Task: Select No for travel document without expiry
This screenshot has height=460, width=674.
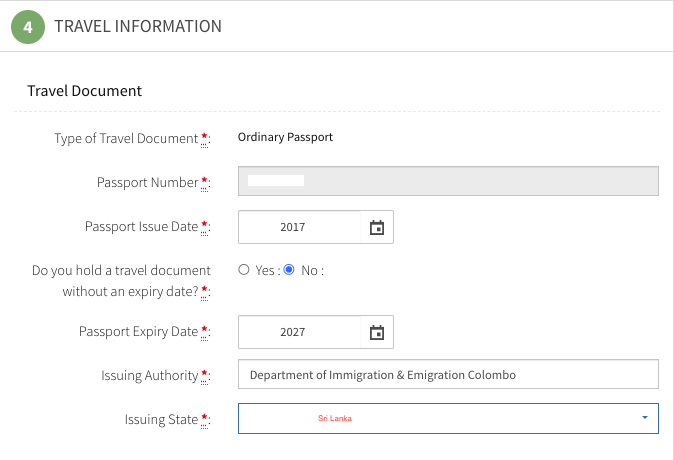Action: point(289,270)
